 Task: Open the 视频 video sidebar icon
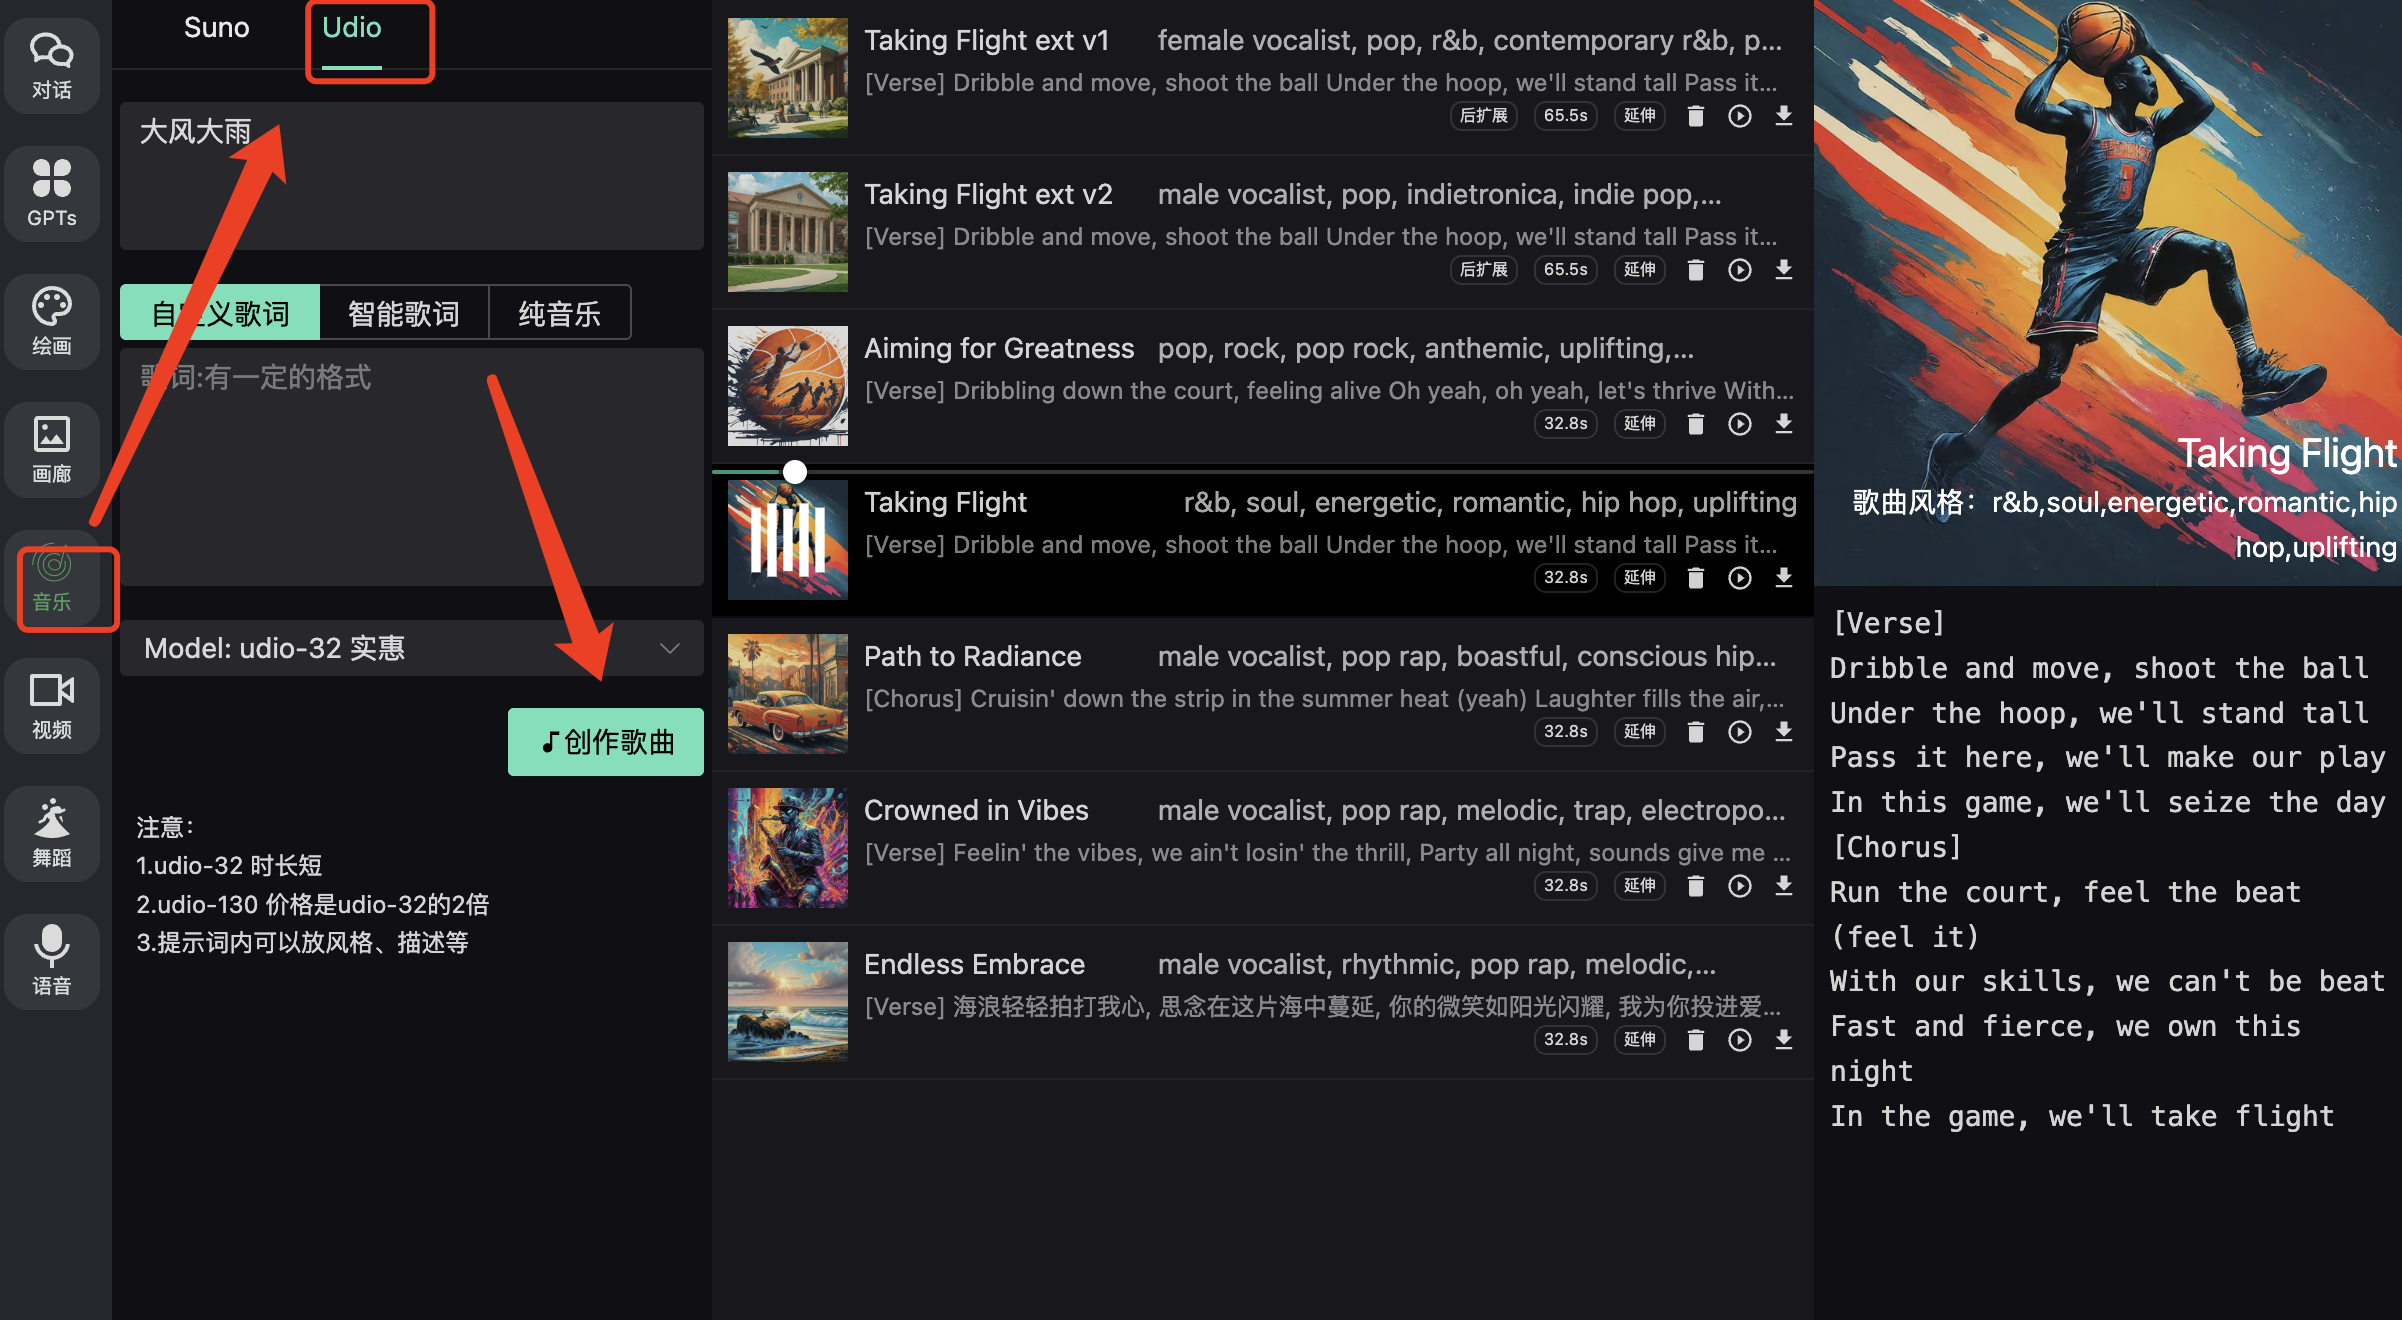pos(52,705)
